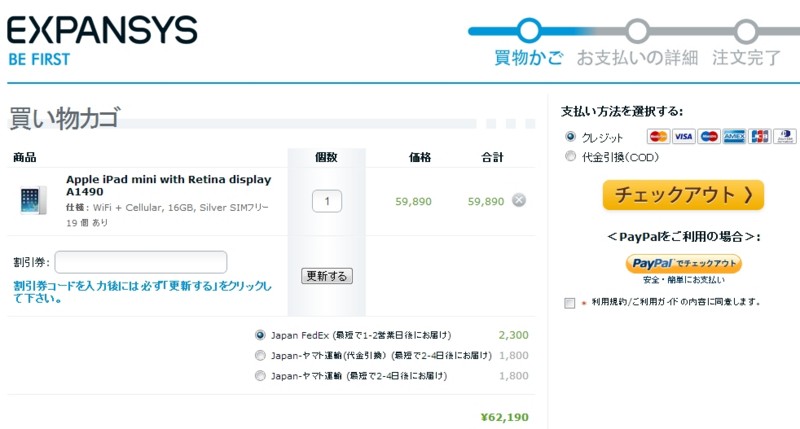800x429 pixels.
Task: Click the quantity input field
Action: click(327, 201)
